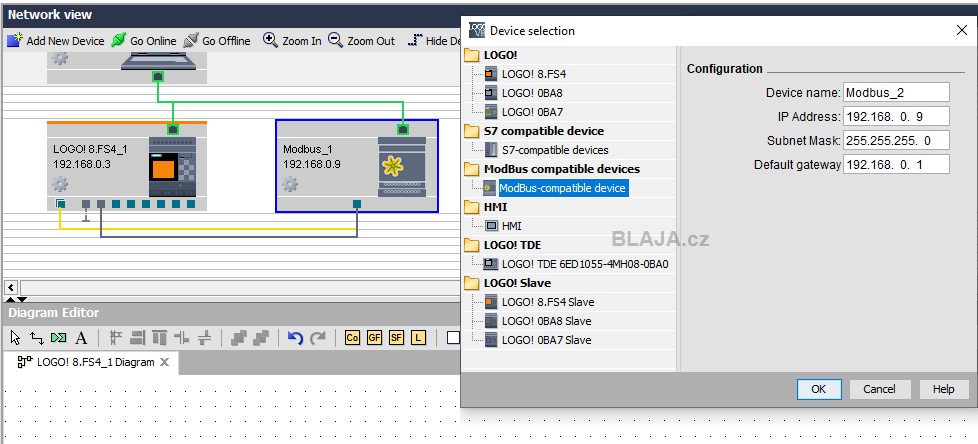Viewport: 978px width, 444px height.
Task: Click connection square at bottom of Modbus_1
Action: coord(357,204)
